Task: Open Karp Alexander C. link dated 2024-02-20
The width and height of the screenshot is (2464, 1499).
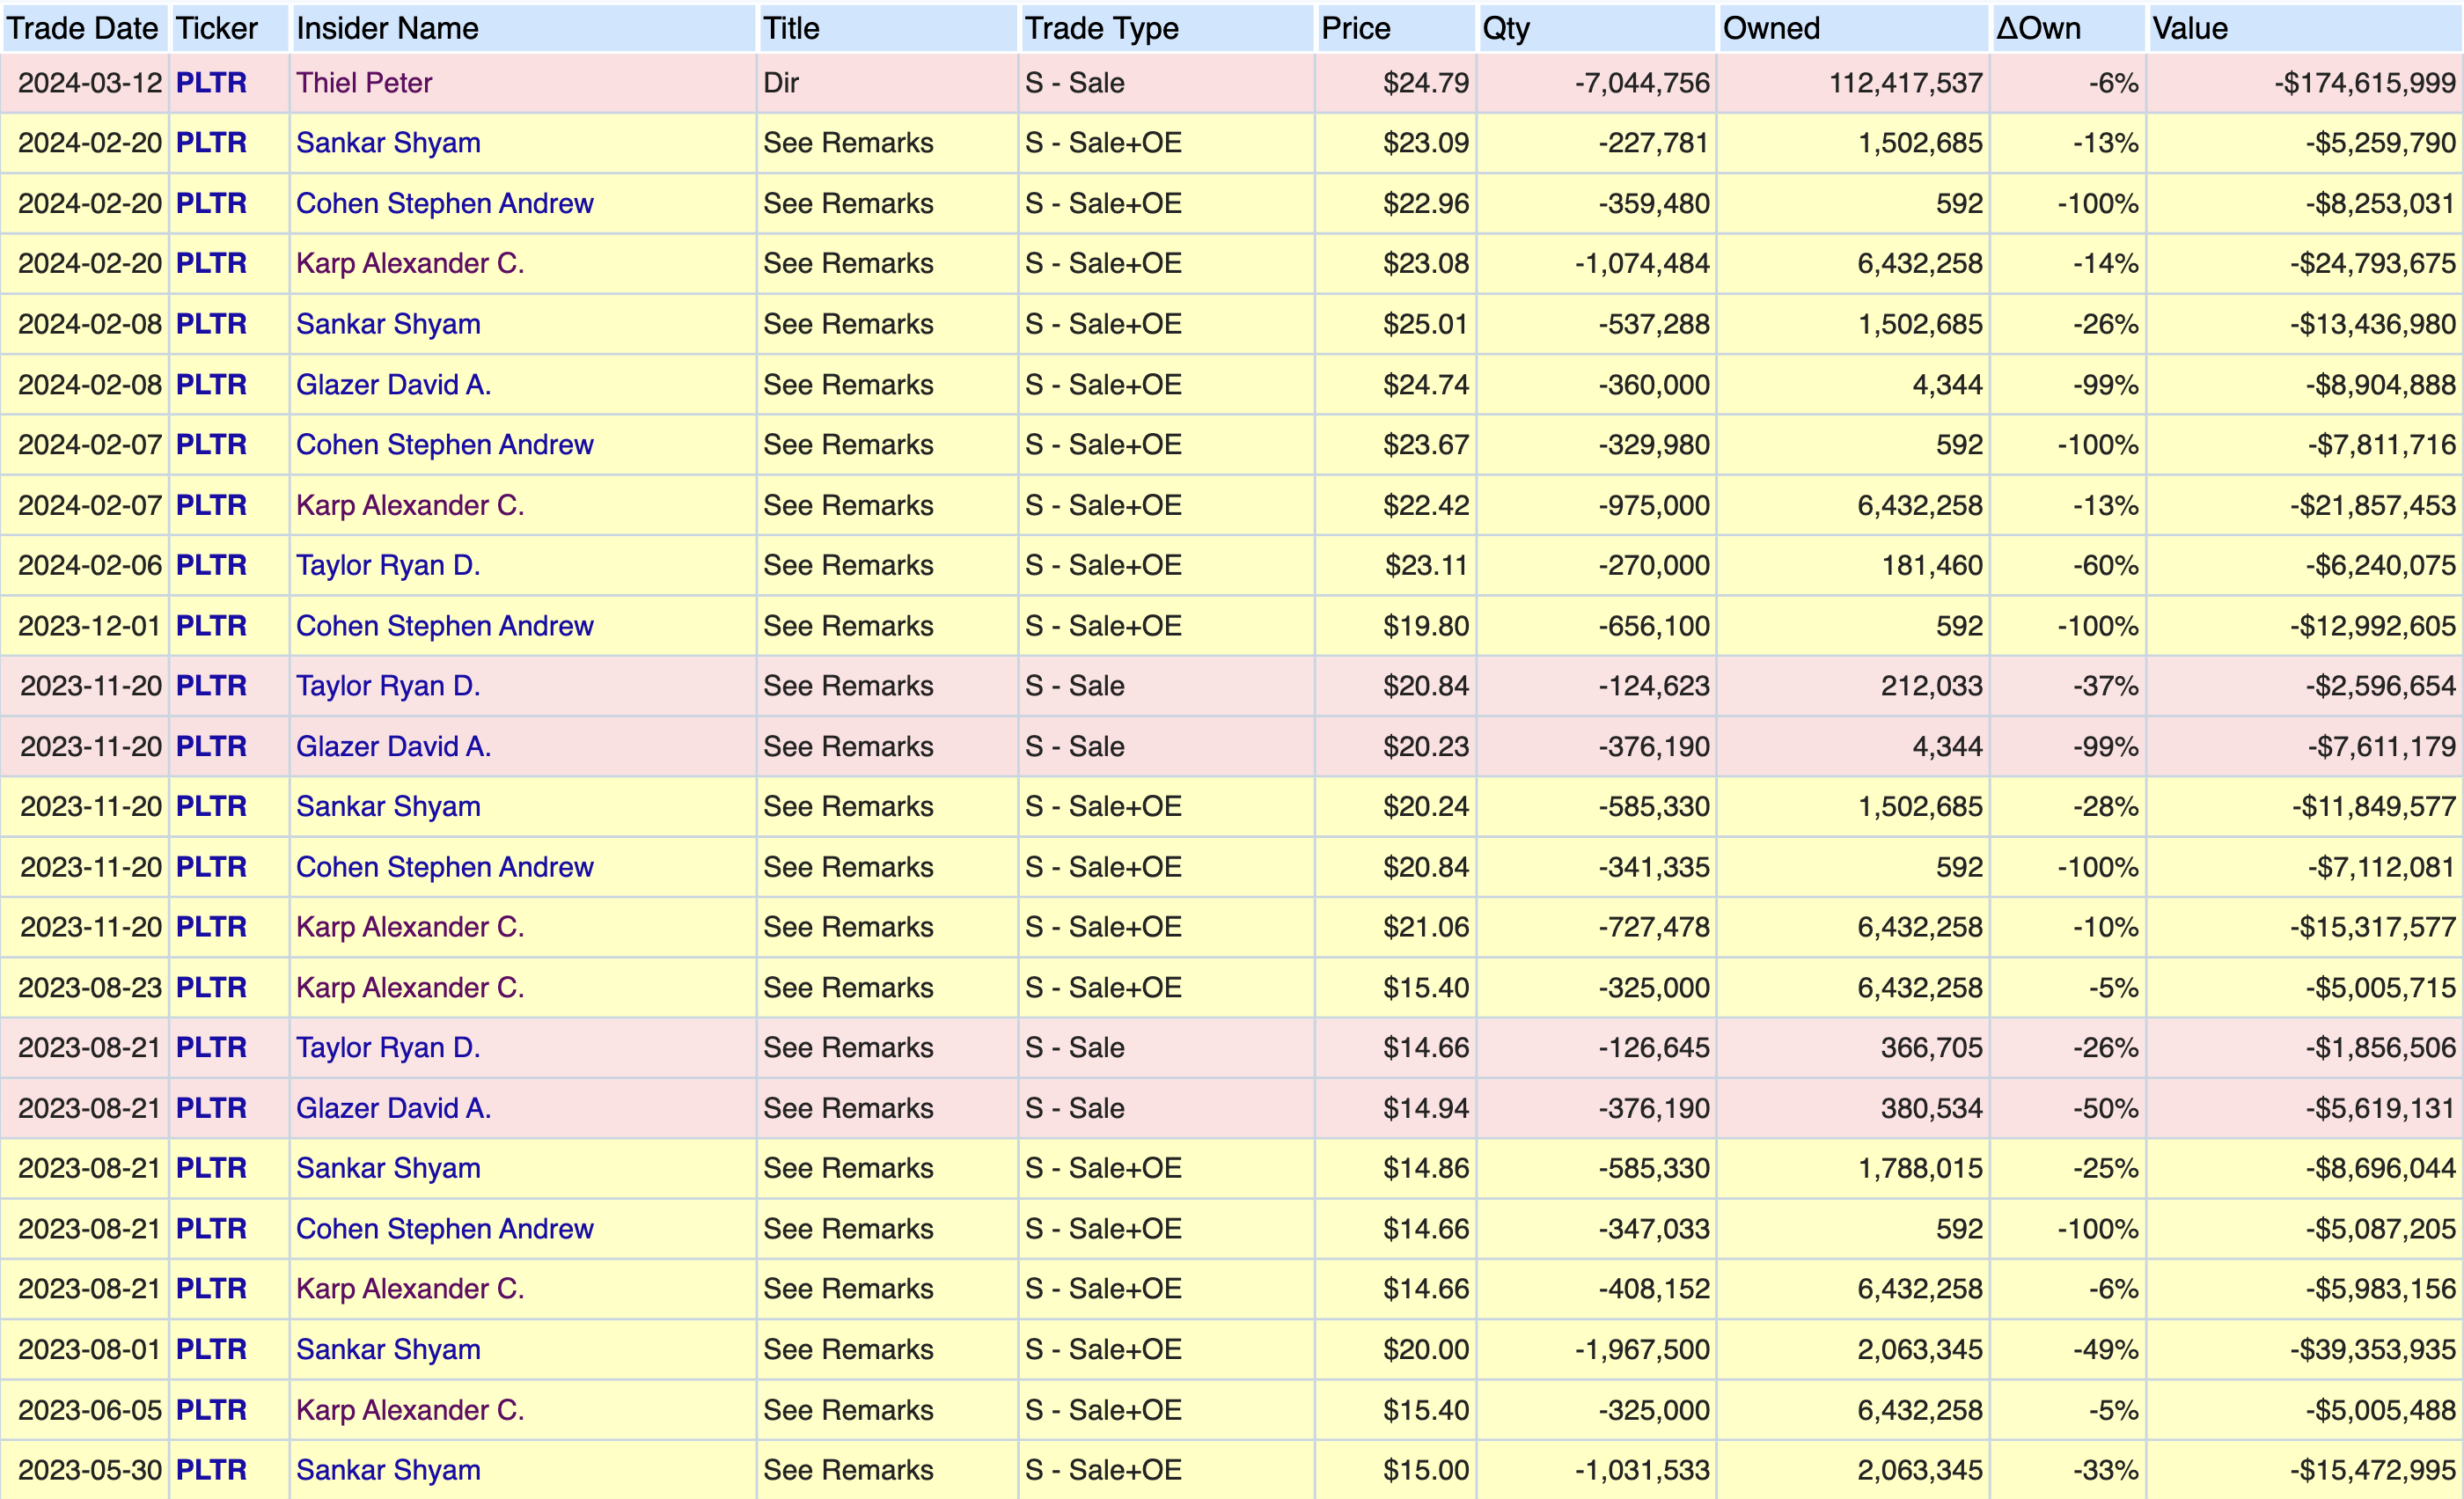Action: tap(410, 264)
